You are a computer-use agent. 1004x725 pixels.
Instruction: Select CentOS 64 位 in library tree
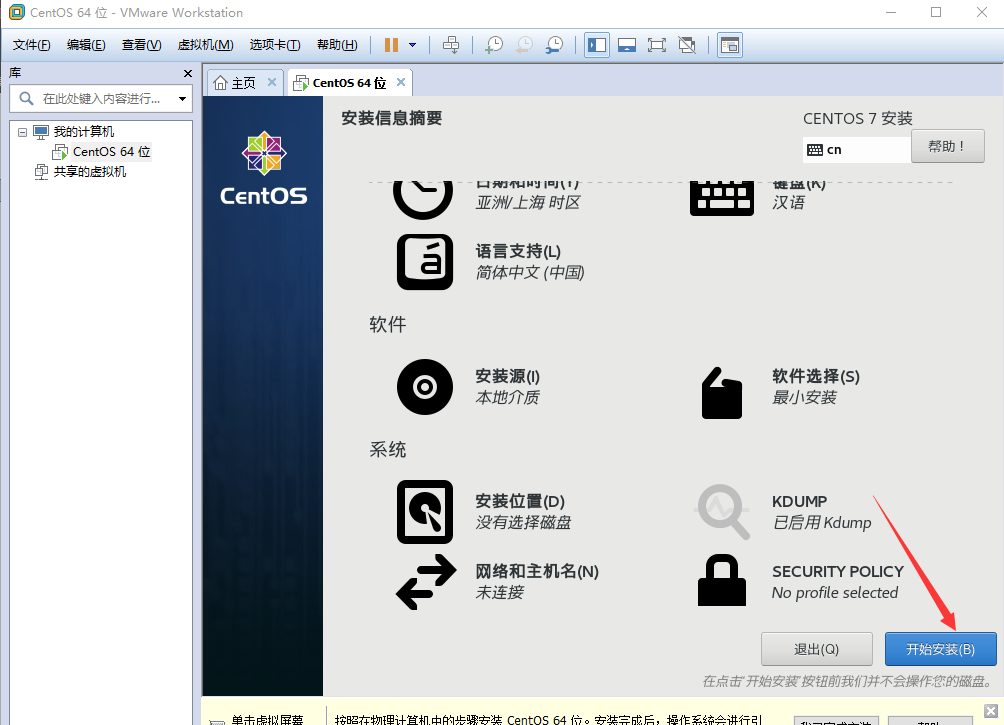(111, 152)
